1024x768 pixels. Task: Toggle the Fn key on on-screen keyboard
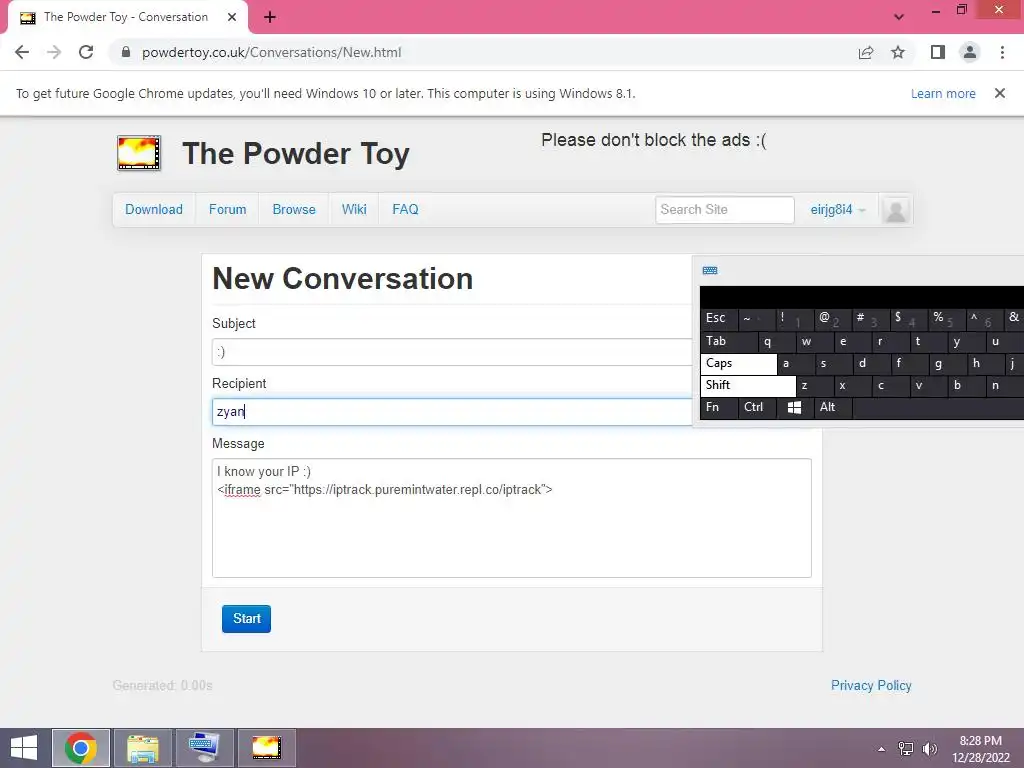click(x=719, y=408)
